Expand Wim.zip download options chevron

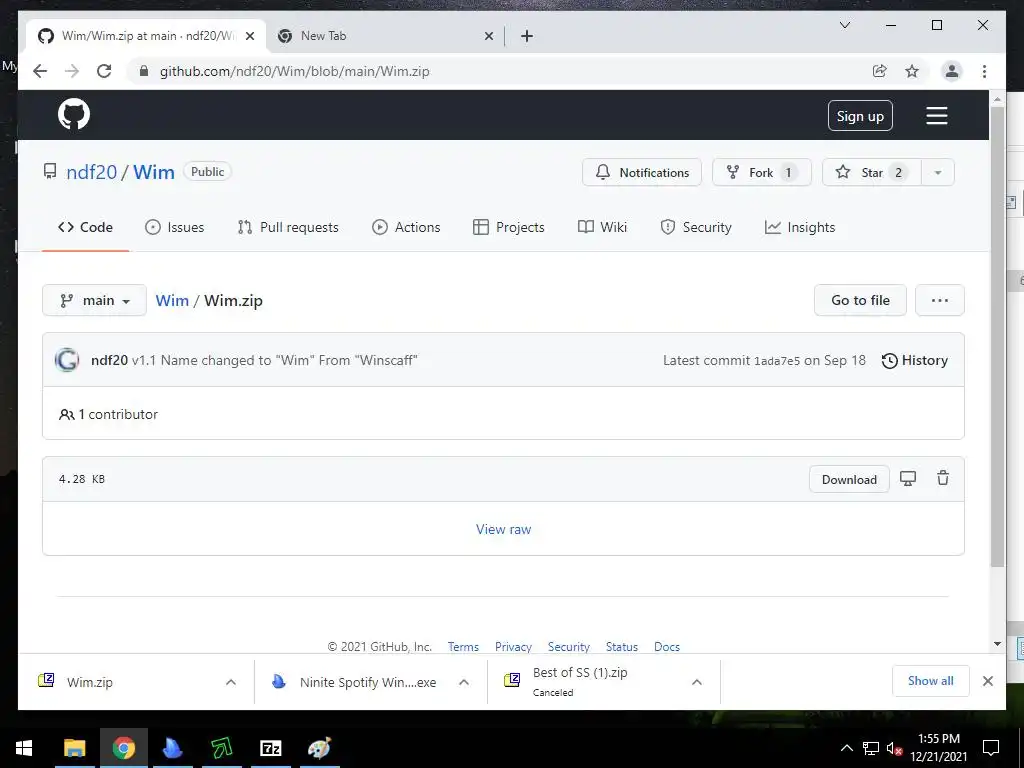(231, 682)
